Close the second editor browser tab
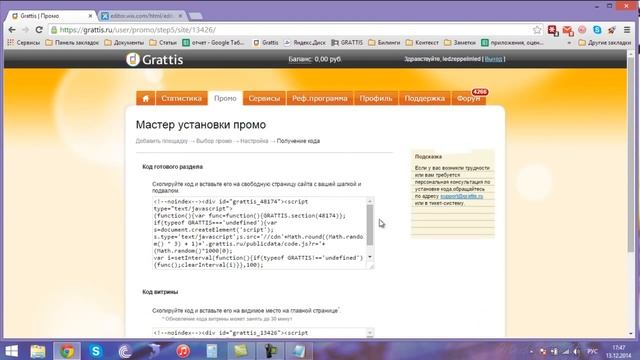The width and height of the screenshot is (640, 360). coord(180,16)
